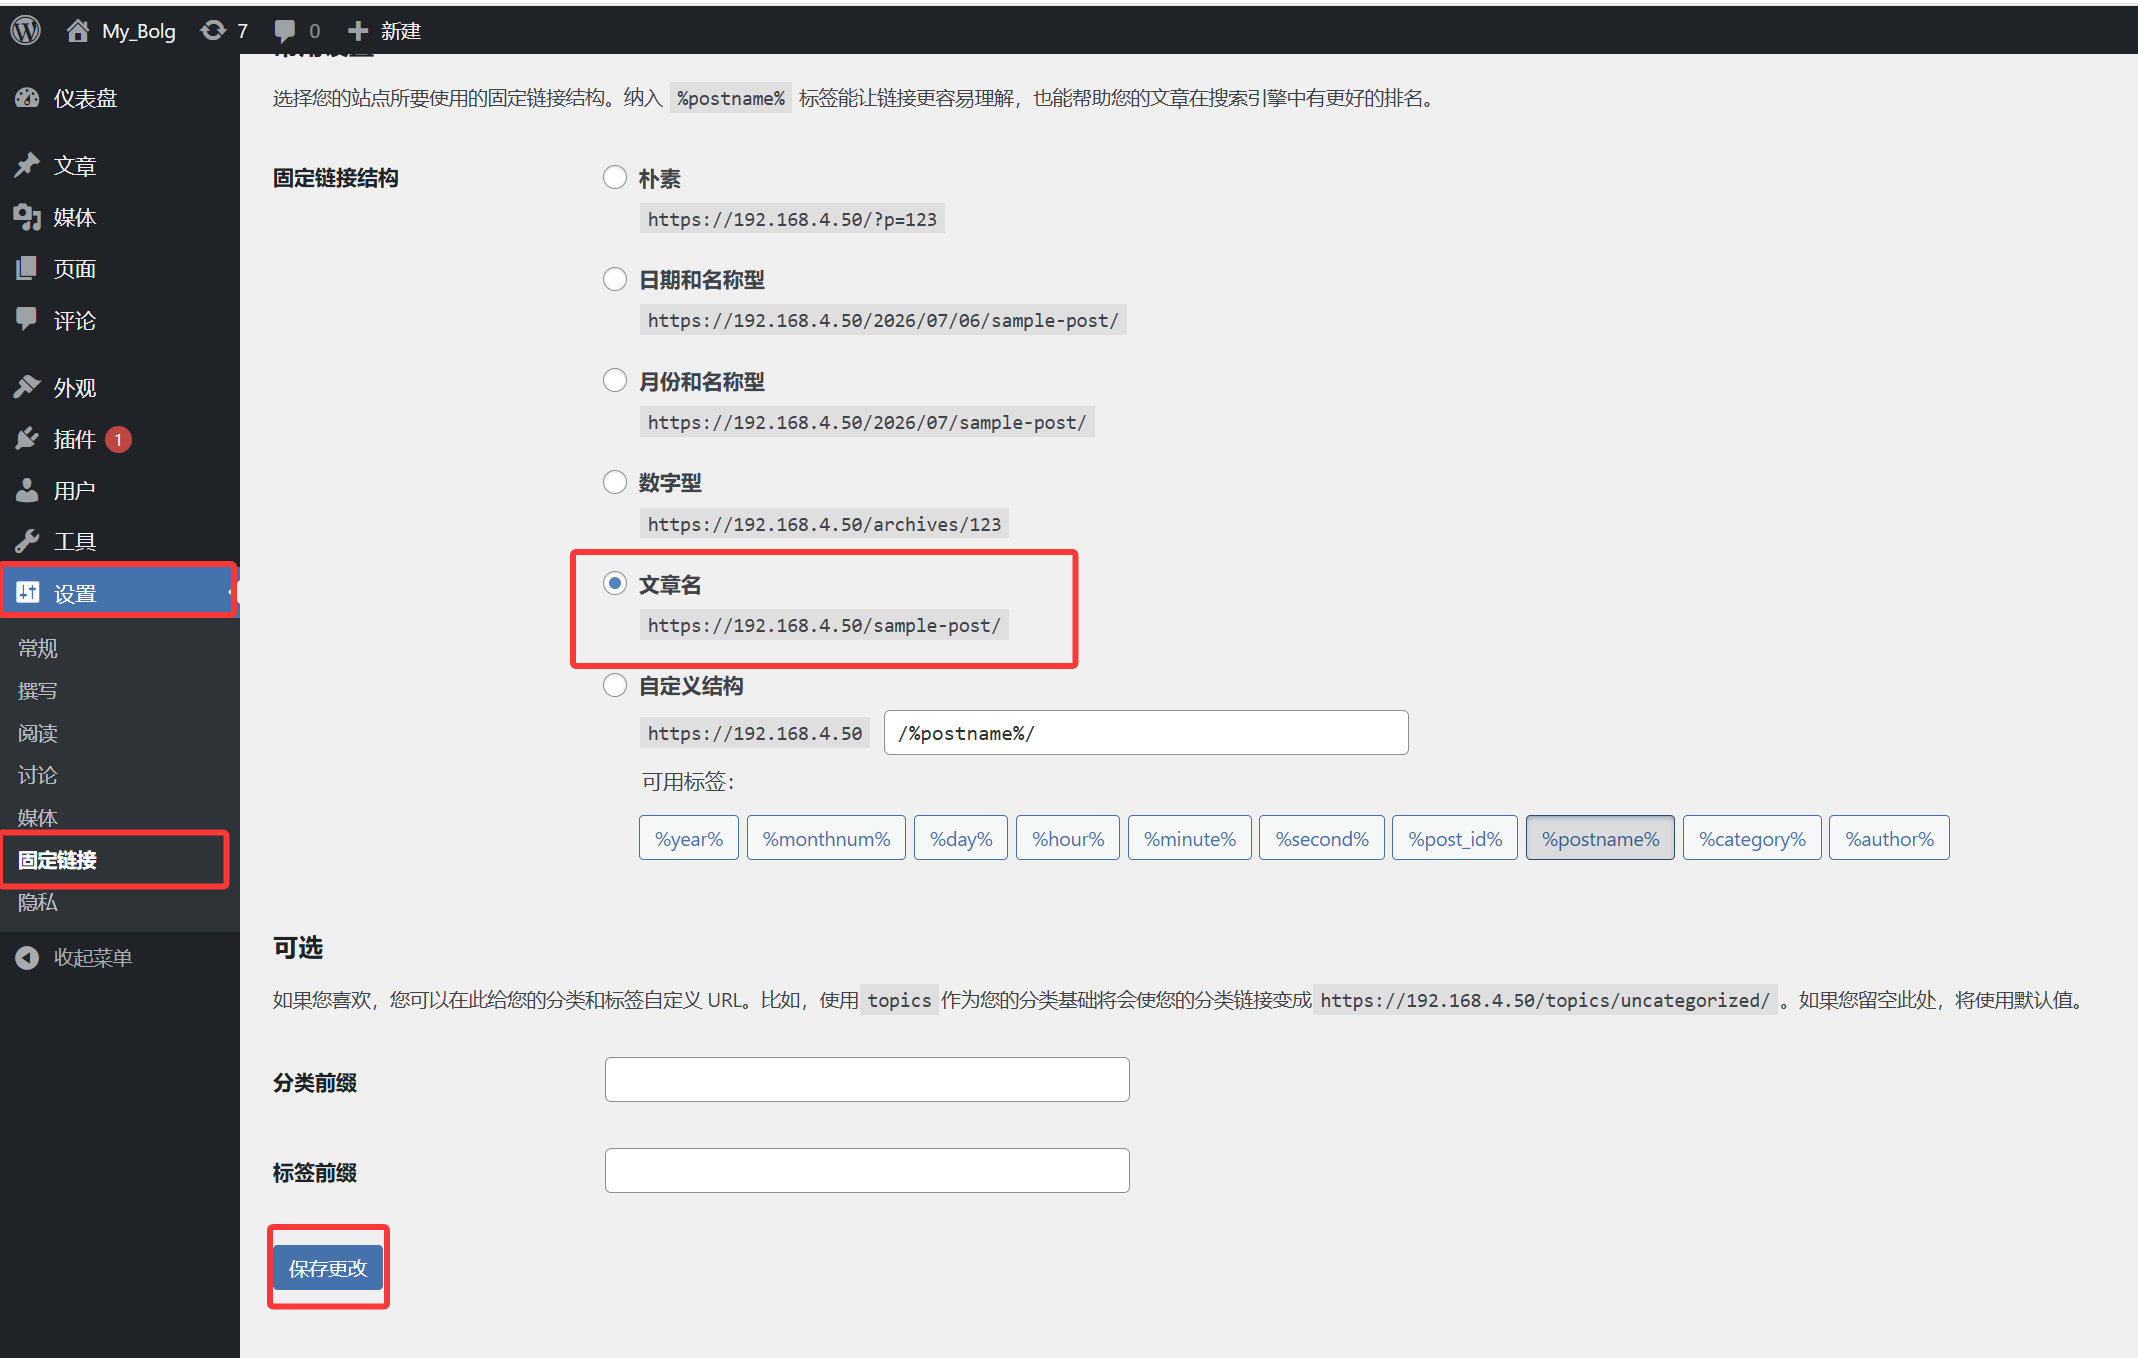
Task: Click the 文章名 option label
Action: point(670,585)
